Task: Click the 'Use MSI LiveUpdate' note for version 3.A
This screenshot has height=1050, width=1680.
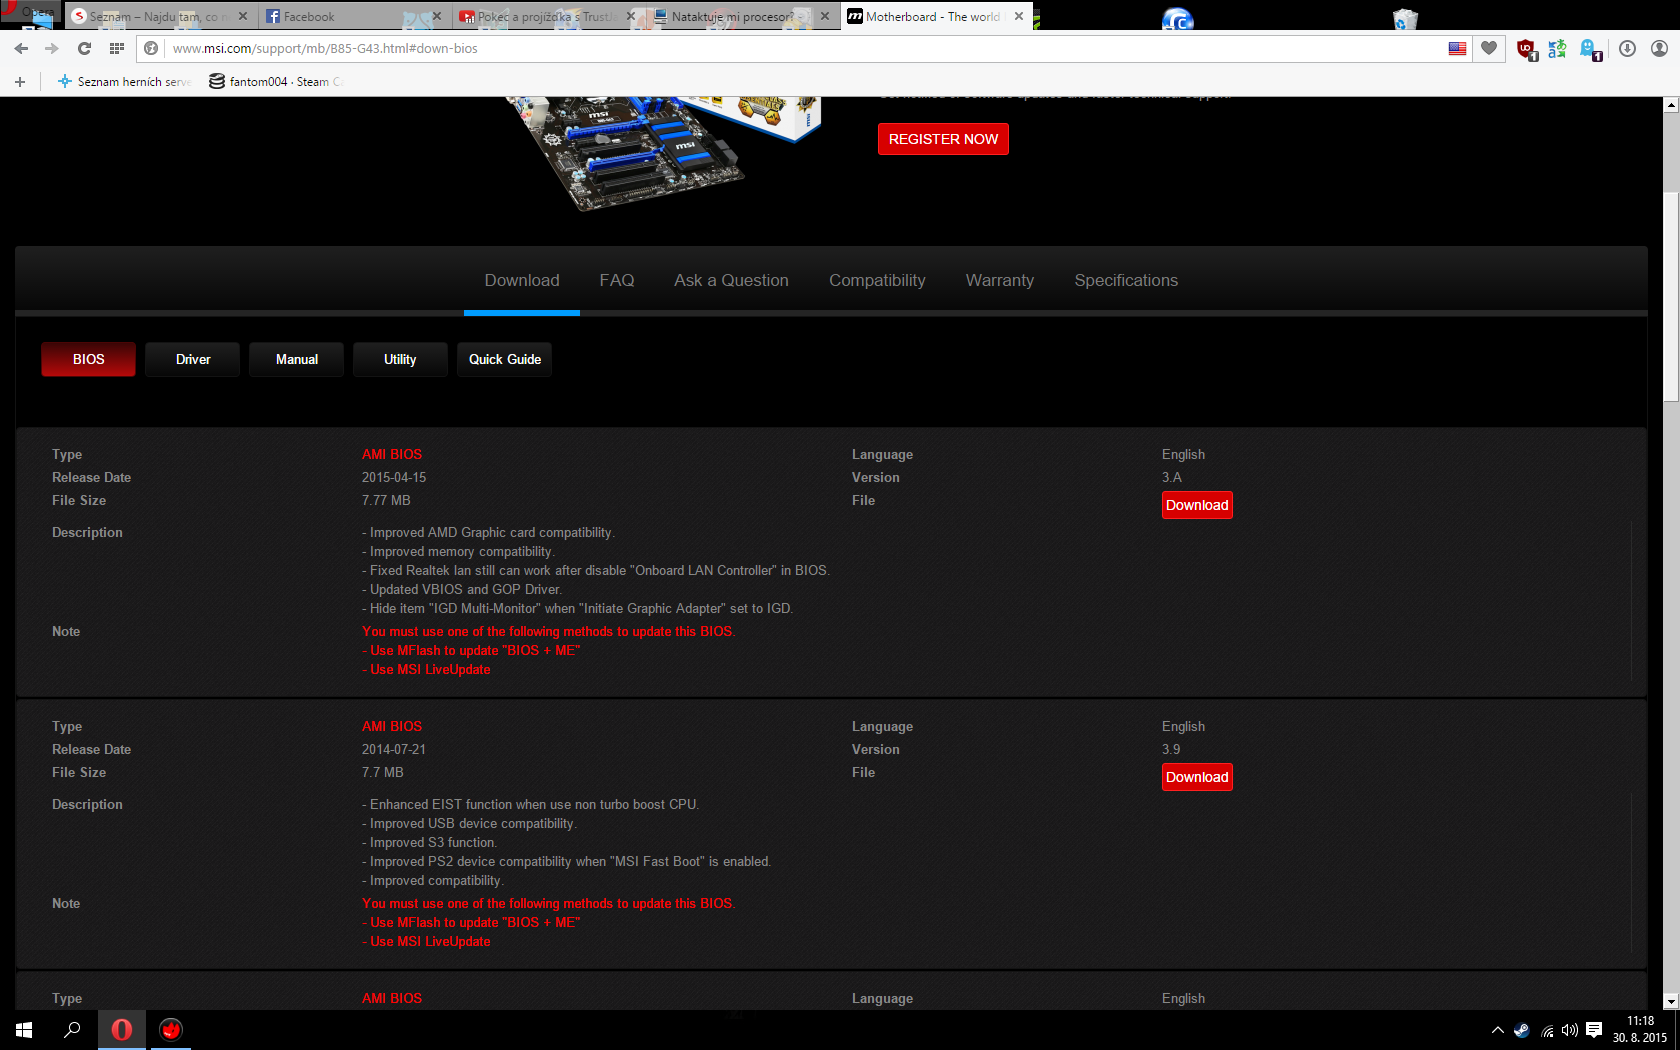Action: click(426, 669)
